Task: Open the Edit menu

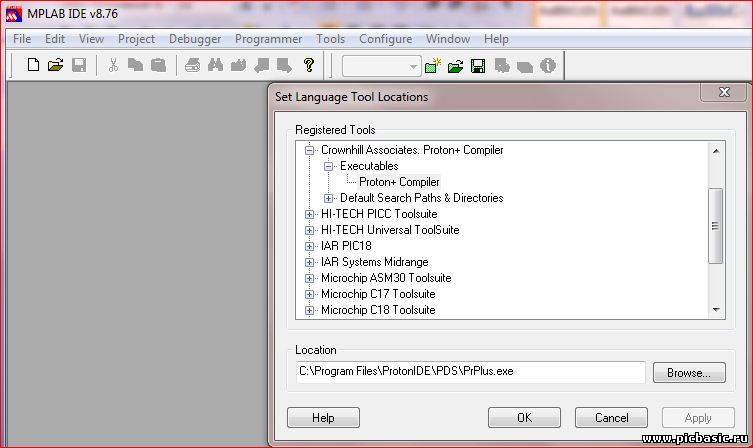Action: [55, 39]
